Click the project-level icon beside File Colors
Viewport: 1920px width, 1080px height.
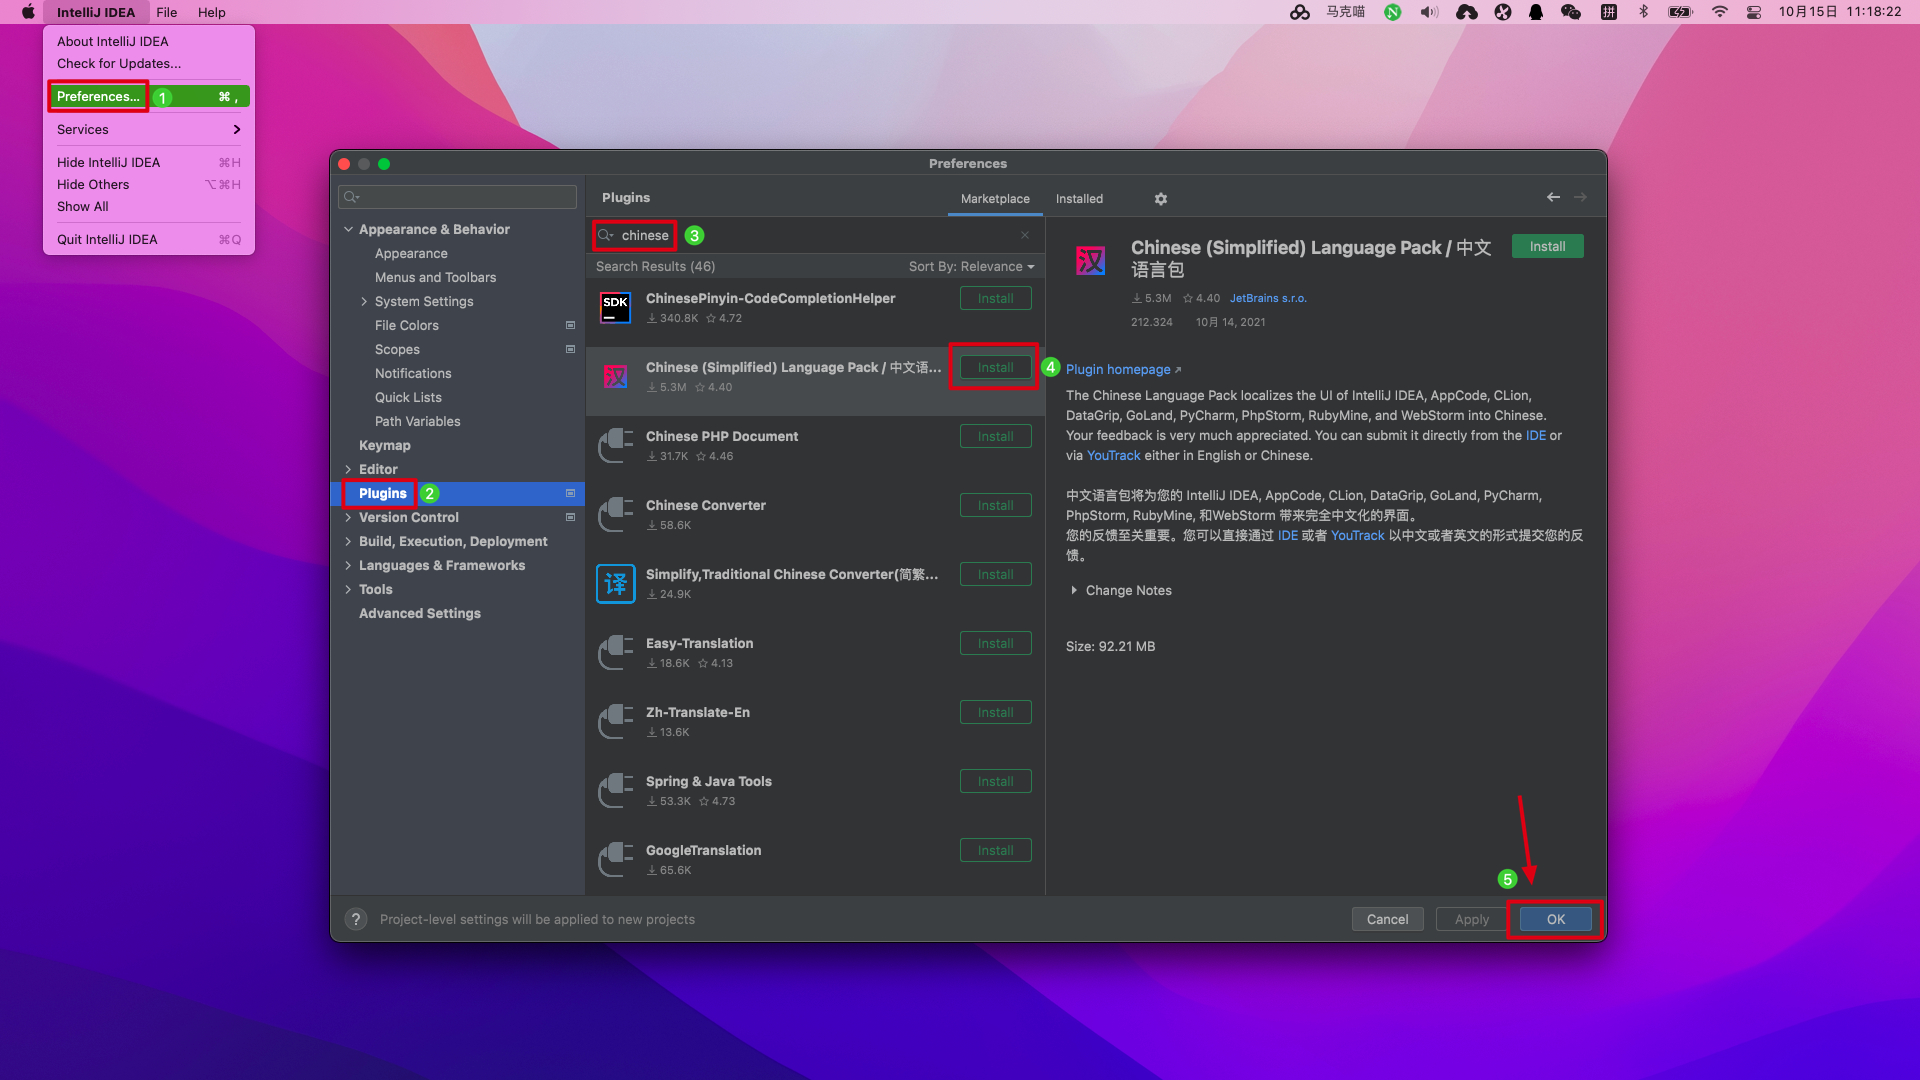pyautogui.click(x=570, y=325)
